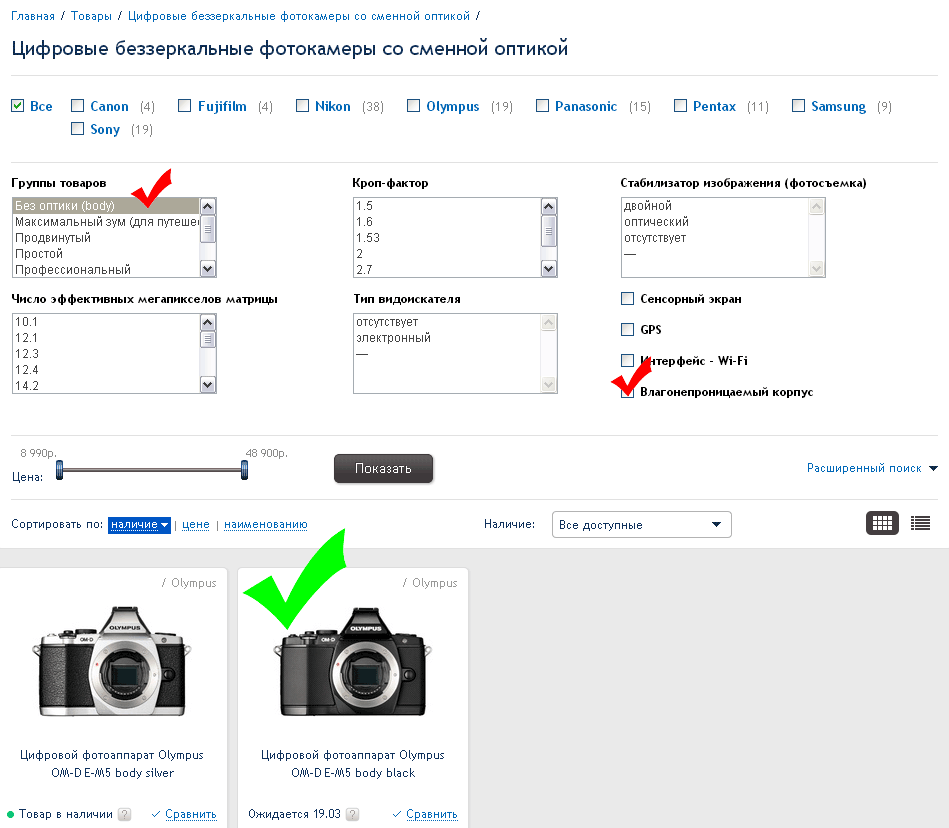Open the black Olympus camera thumbnail
The width and height of the screenshot is (949, 828).
point(353,662)
